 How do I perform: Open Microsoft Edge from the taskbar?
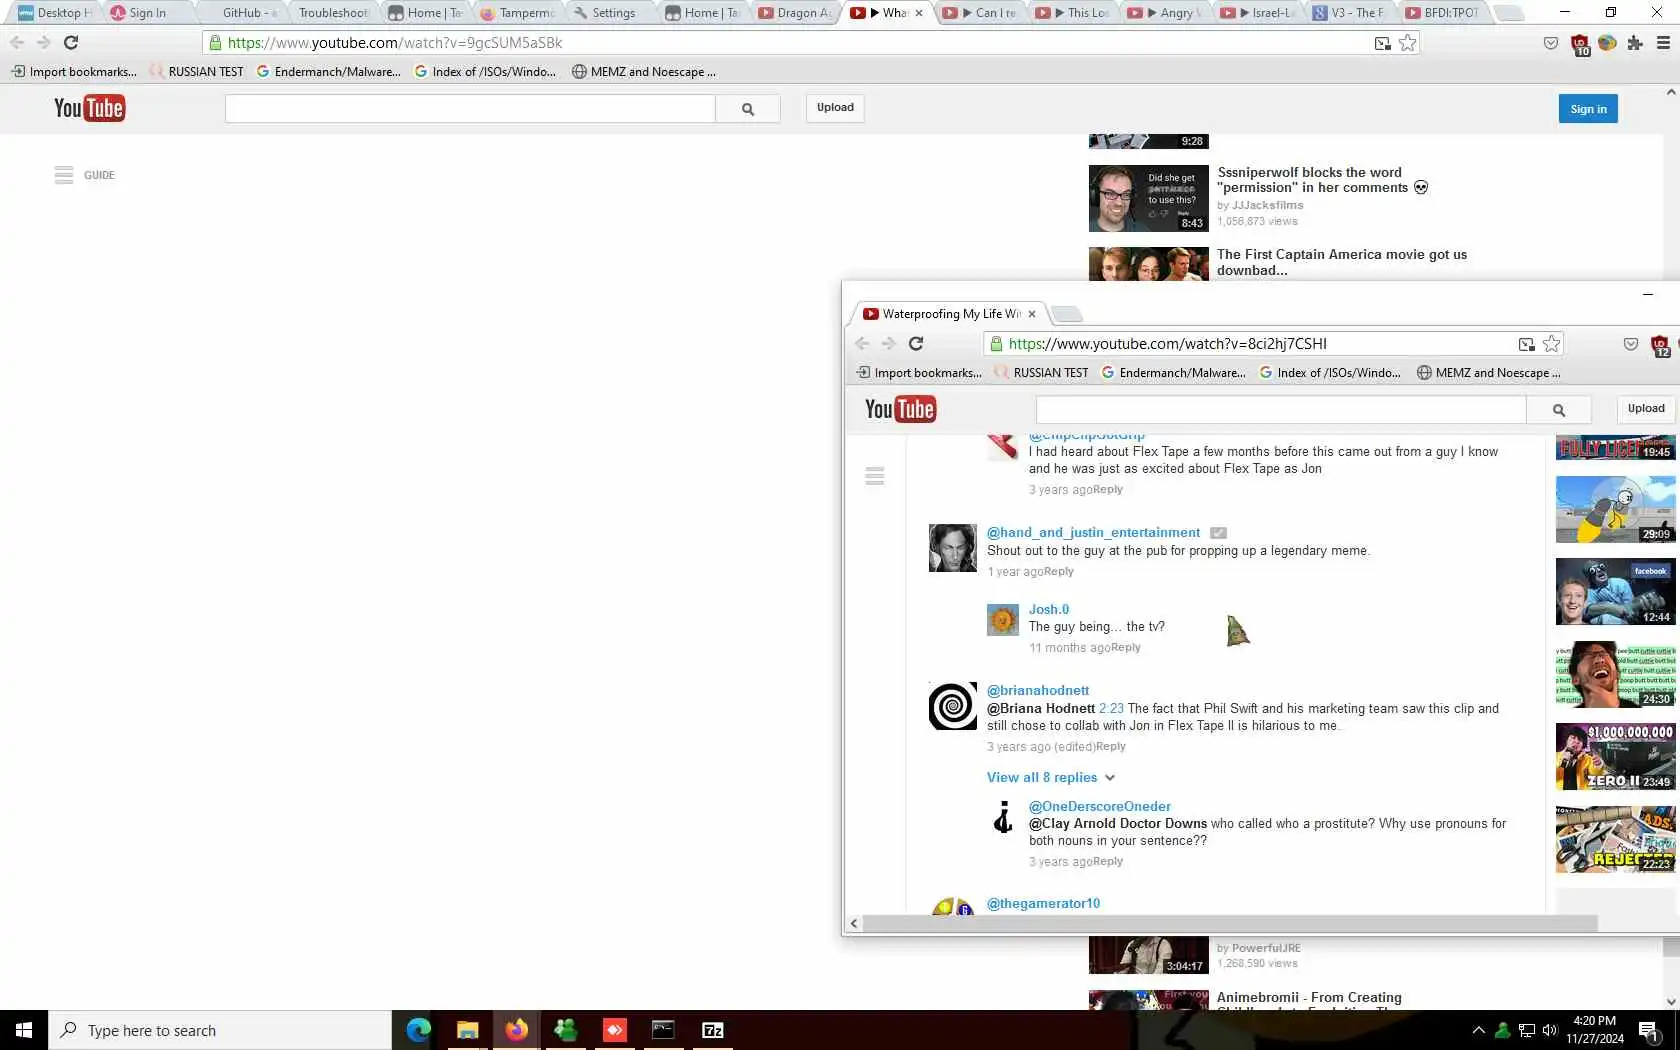tap(418, 1030)
